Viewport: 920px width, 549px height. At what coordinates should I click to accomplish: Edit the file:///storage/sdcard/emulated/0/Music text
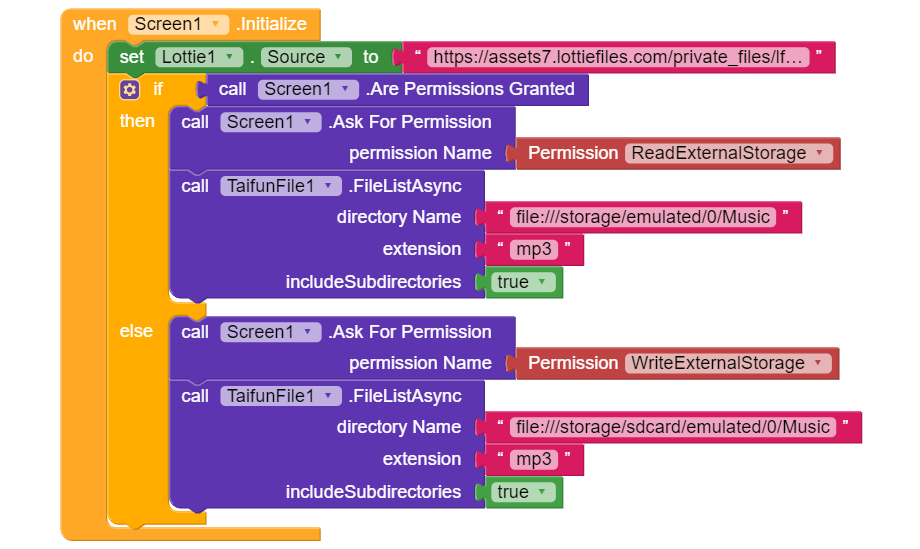[x=672, y=427]
